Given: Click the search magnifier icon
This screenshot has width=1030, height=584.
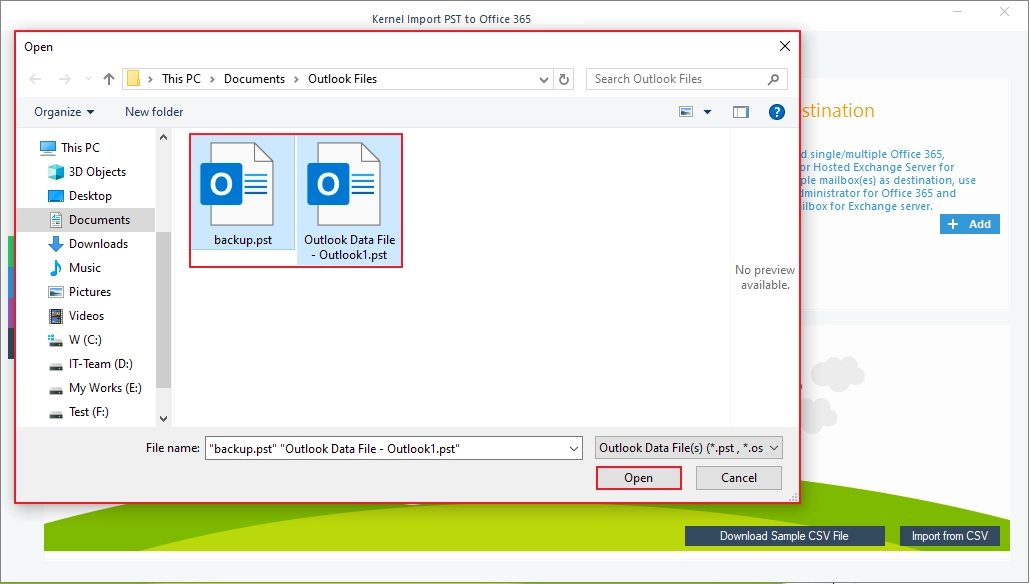Looking at the screenshot, I should pos(773,79).
